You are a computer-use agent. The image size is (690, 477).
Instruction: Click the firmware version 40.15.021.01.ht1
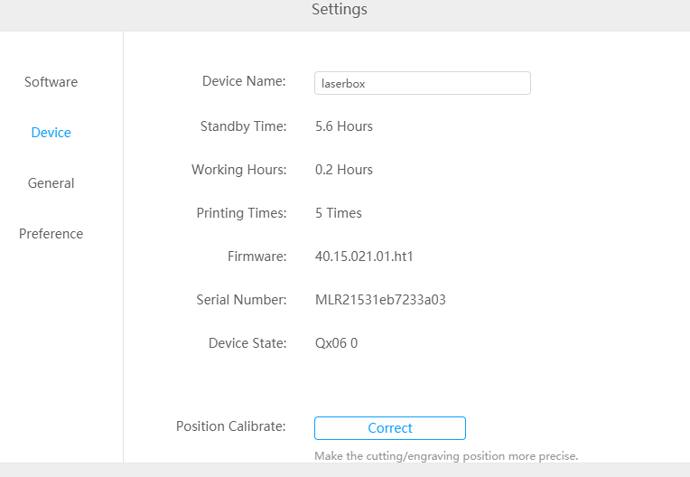(x=364, y=256)
